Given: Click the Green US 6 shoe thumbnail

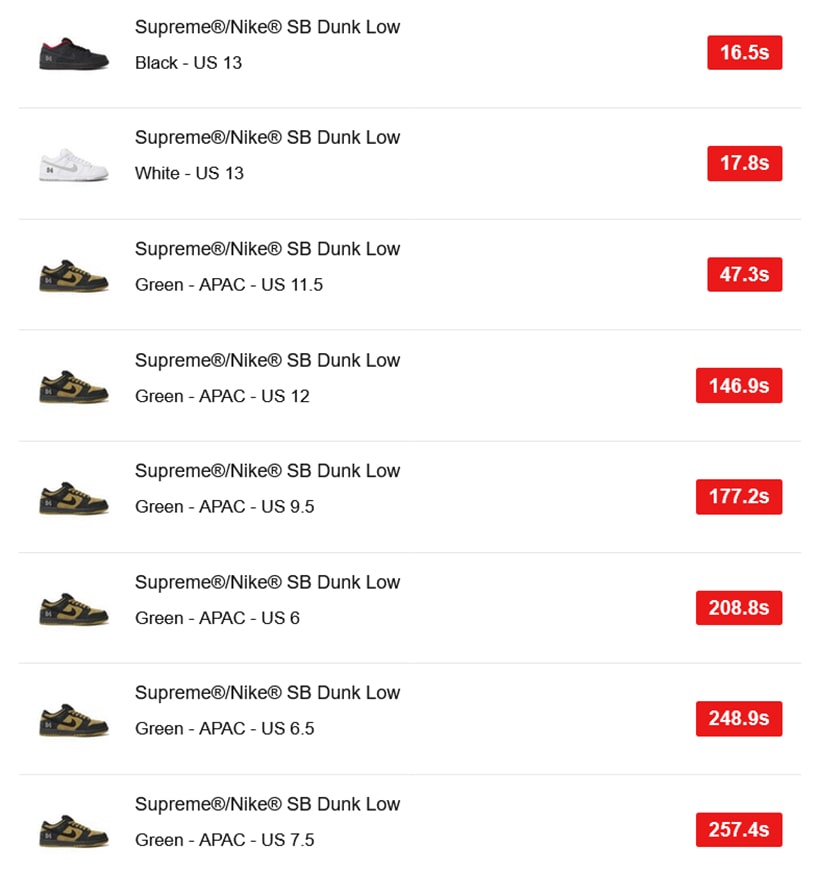Looking at the screenshot, I should [x=73, y=608].
